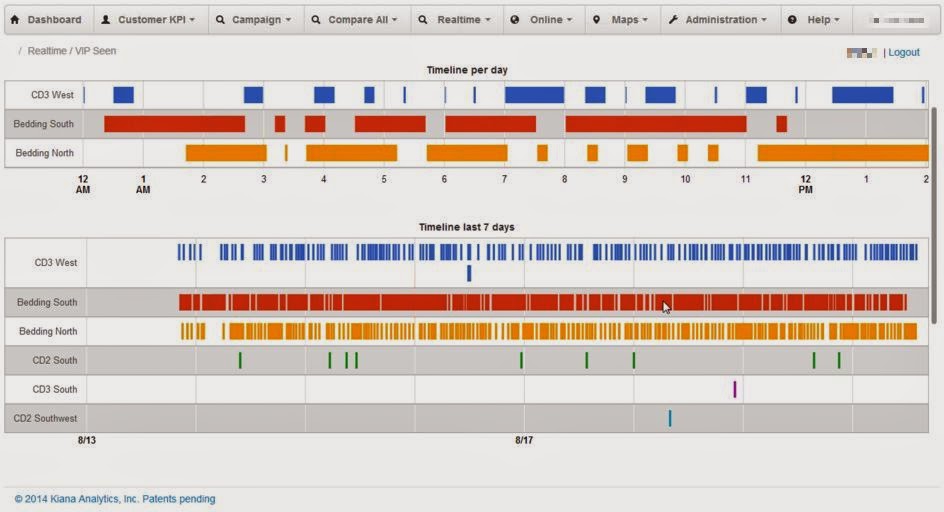Click the teal CD2 Southwest timeline marker
This screenshot has height=512, width=944.
click(669, 418)
